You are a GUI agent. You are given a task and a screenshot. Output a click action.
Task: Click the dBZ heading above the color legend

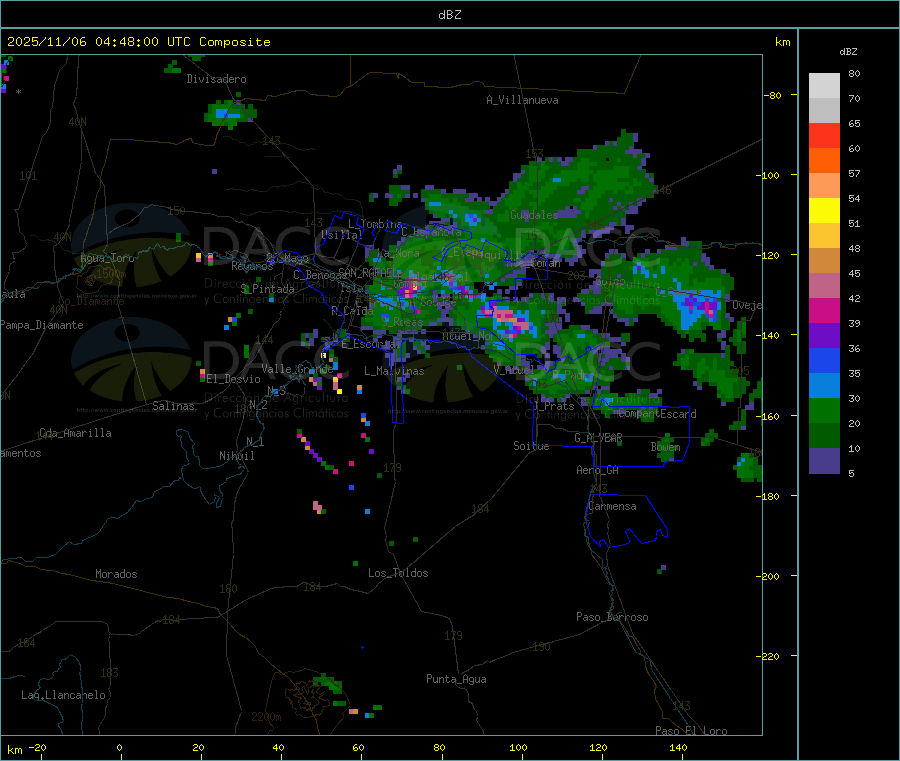[848, 52]
